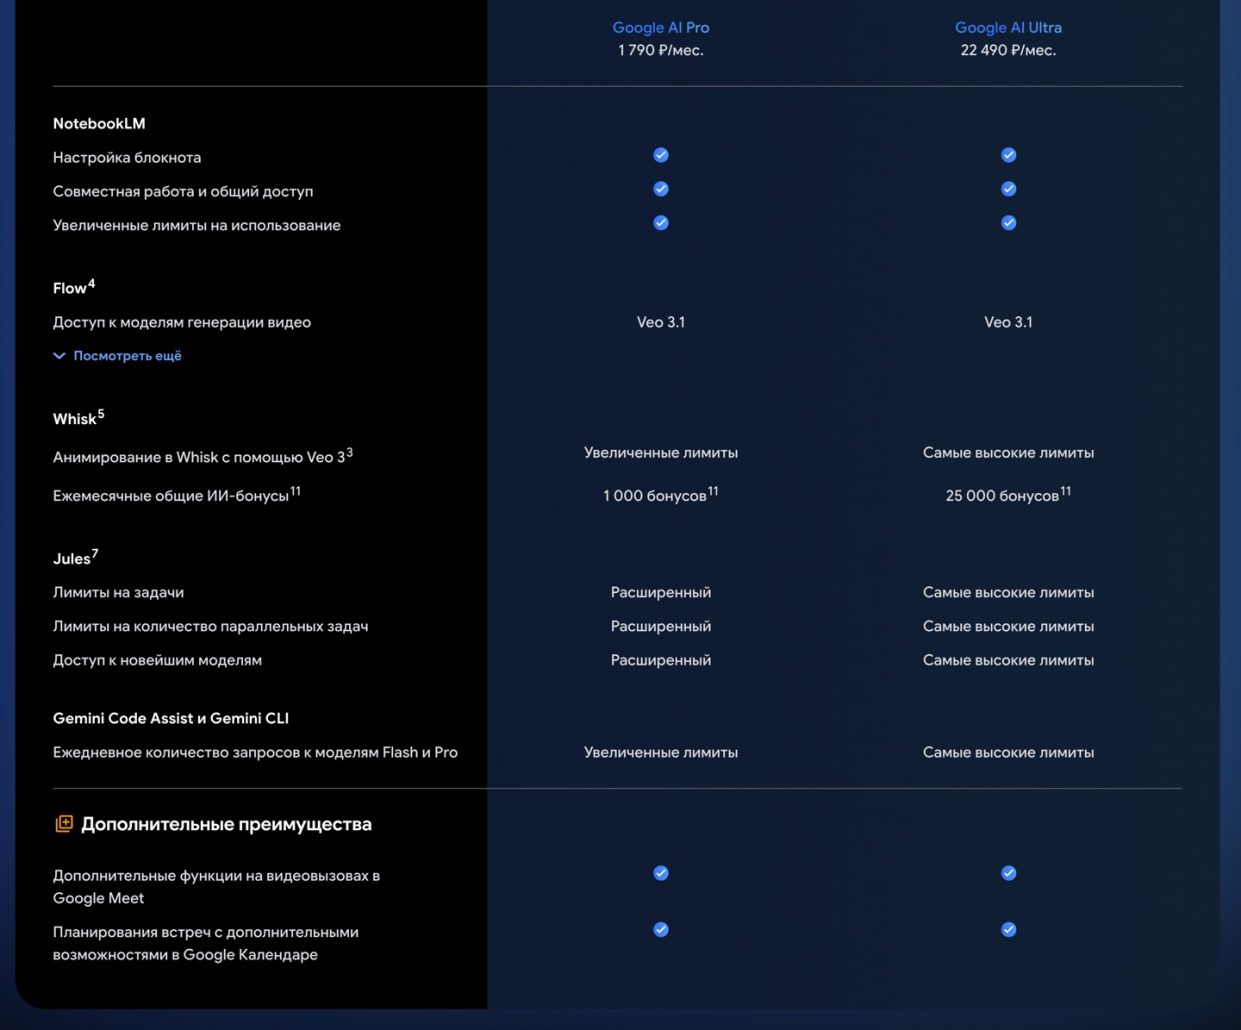Click the 'Дополнительные преимущества' section icon
The height and width of the screenshot is (1030, 1241).
pos(64,824)
